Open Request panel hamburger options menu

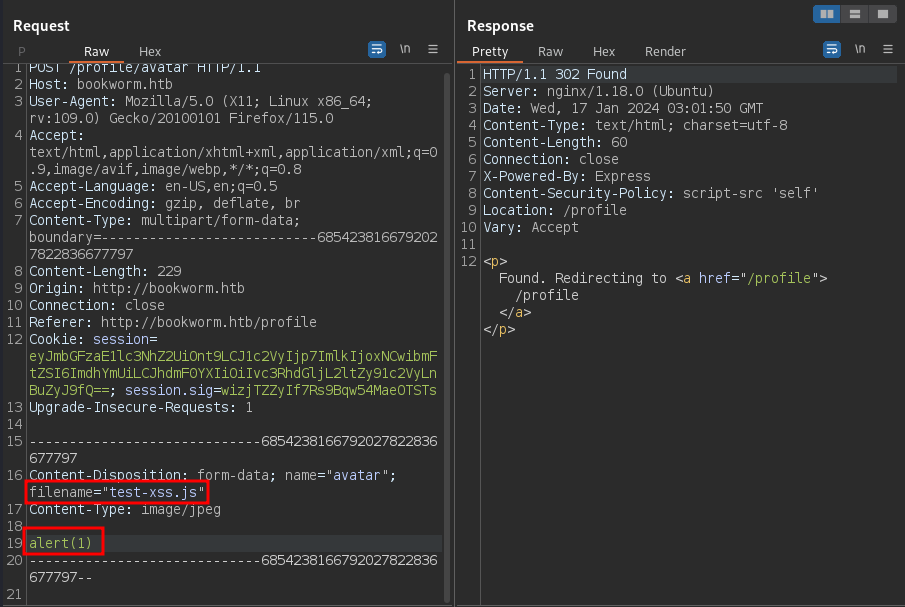[x=433, y=49]
